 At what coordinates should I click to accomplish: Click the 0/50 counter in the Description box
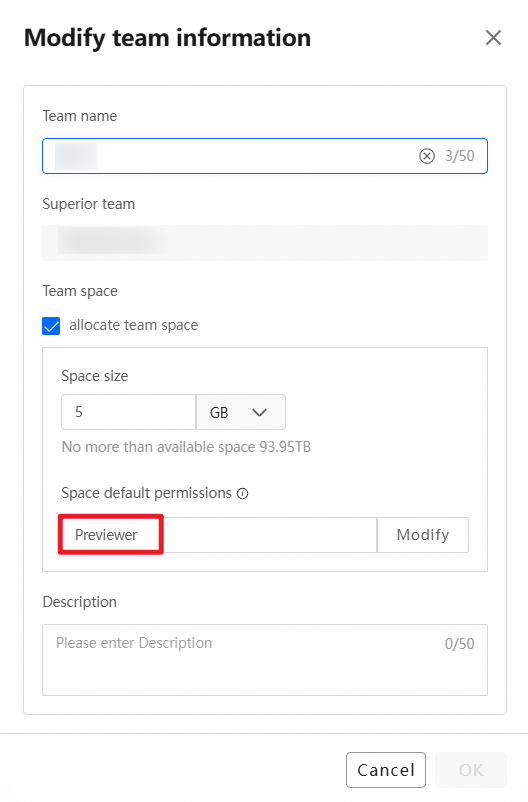click(x=459, y=643)
